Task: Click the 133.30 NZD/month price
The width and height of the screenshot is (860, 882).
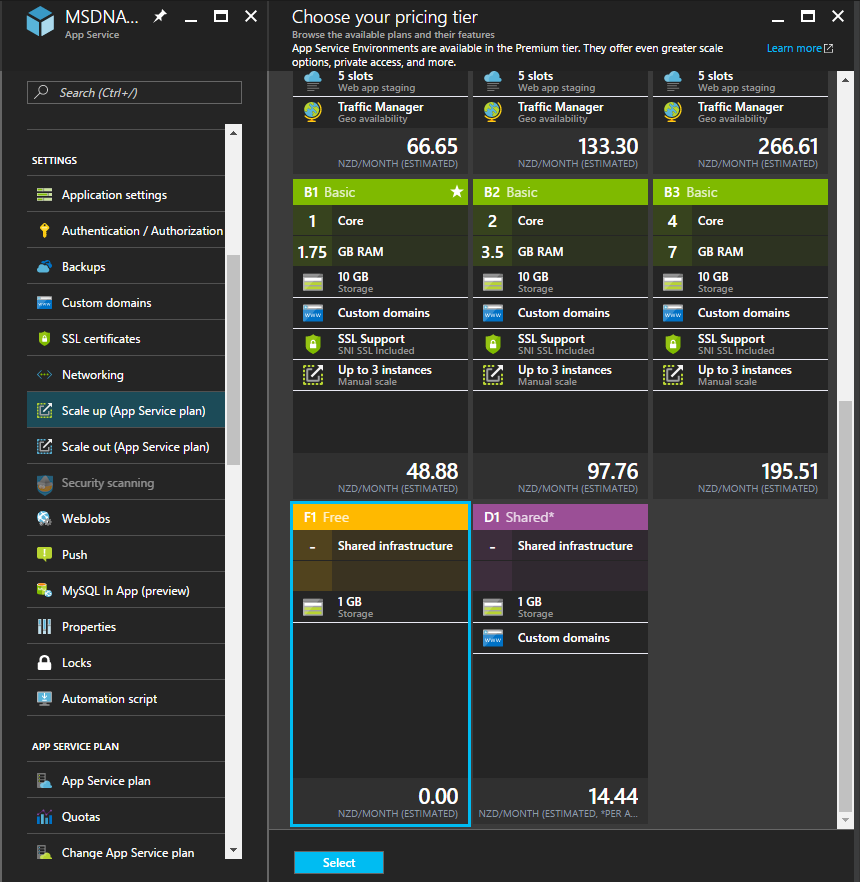Action: click(x=608, y=146)
